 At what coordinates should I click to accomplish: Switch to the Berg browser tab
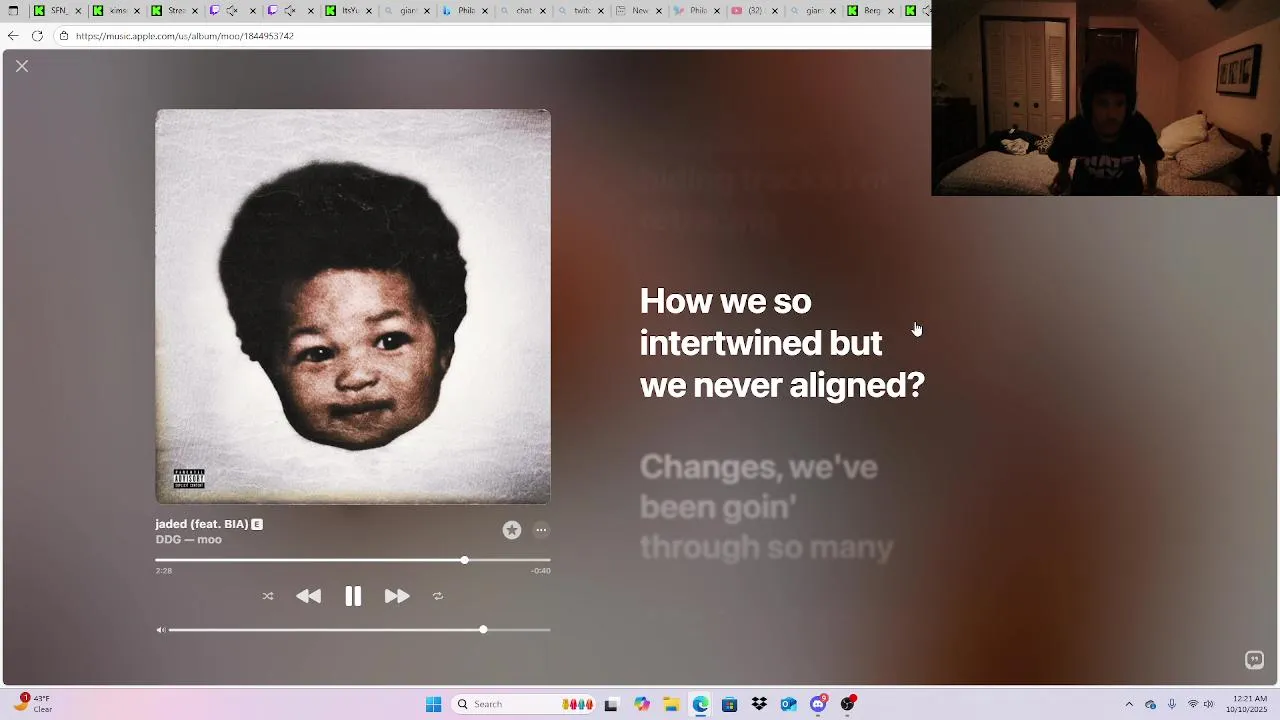(872, 11)
